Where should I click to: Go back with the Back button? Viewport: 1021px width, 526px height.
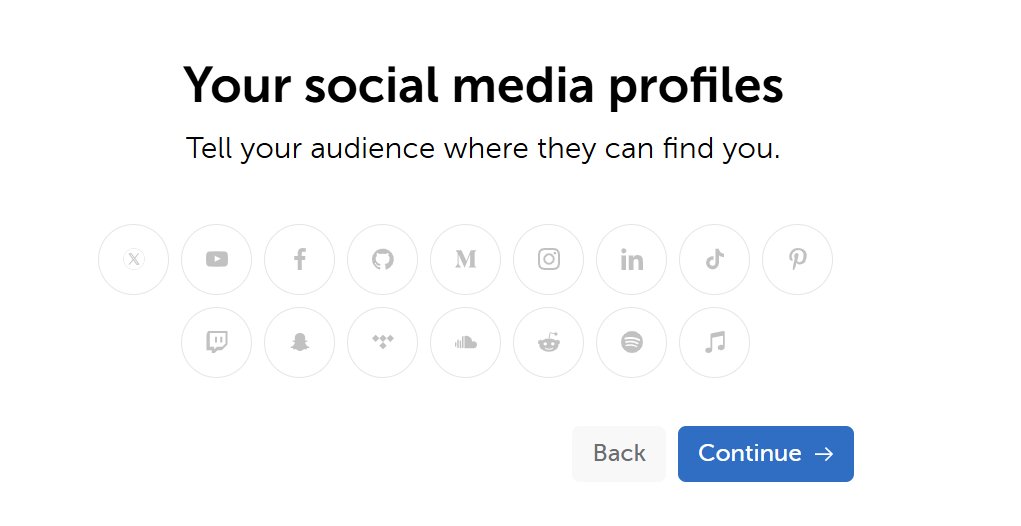(x=619, y=454)
